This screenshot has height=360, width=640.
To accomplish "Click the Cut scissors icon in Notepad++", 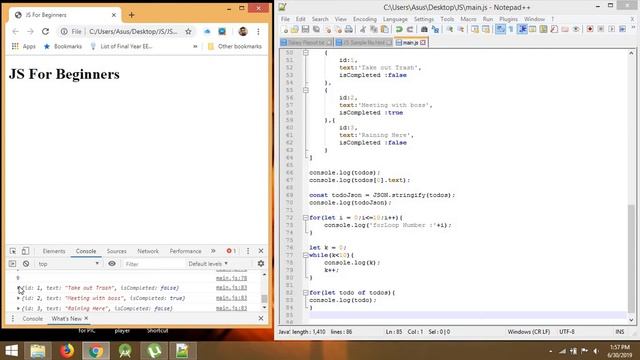I will pos(363,29).
